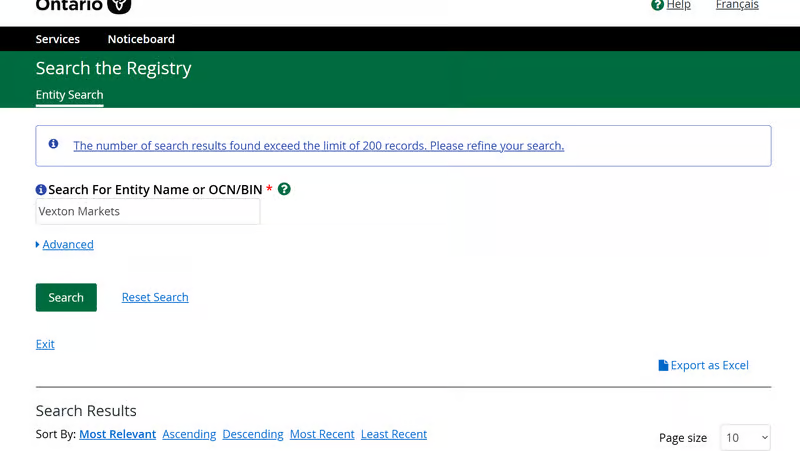Click inside the entity name input field
Viewport: 800px width, 451px height.
coord(148,211)
